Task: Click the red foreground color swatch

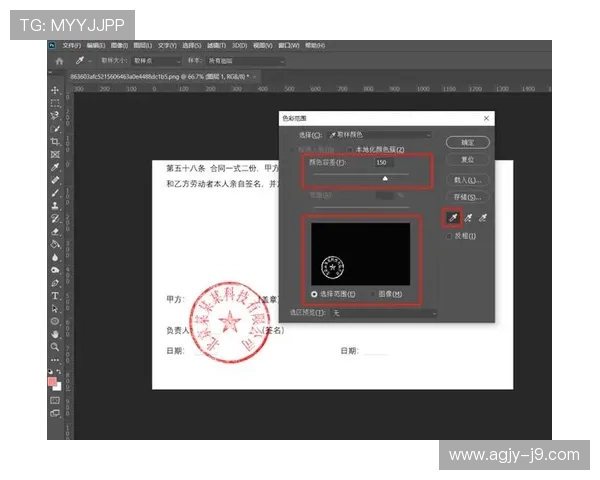Action: (52, 382)
